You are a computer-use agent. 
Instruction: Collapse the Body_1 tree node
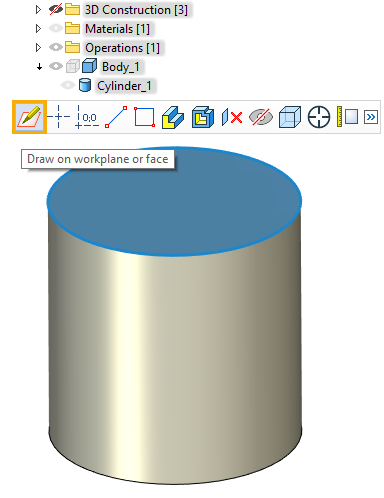click(39, 67)
